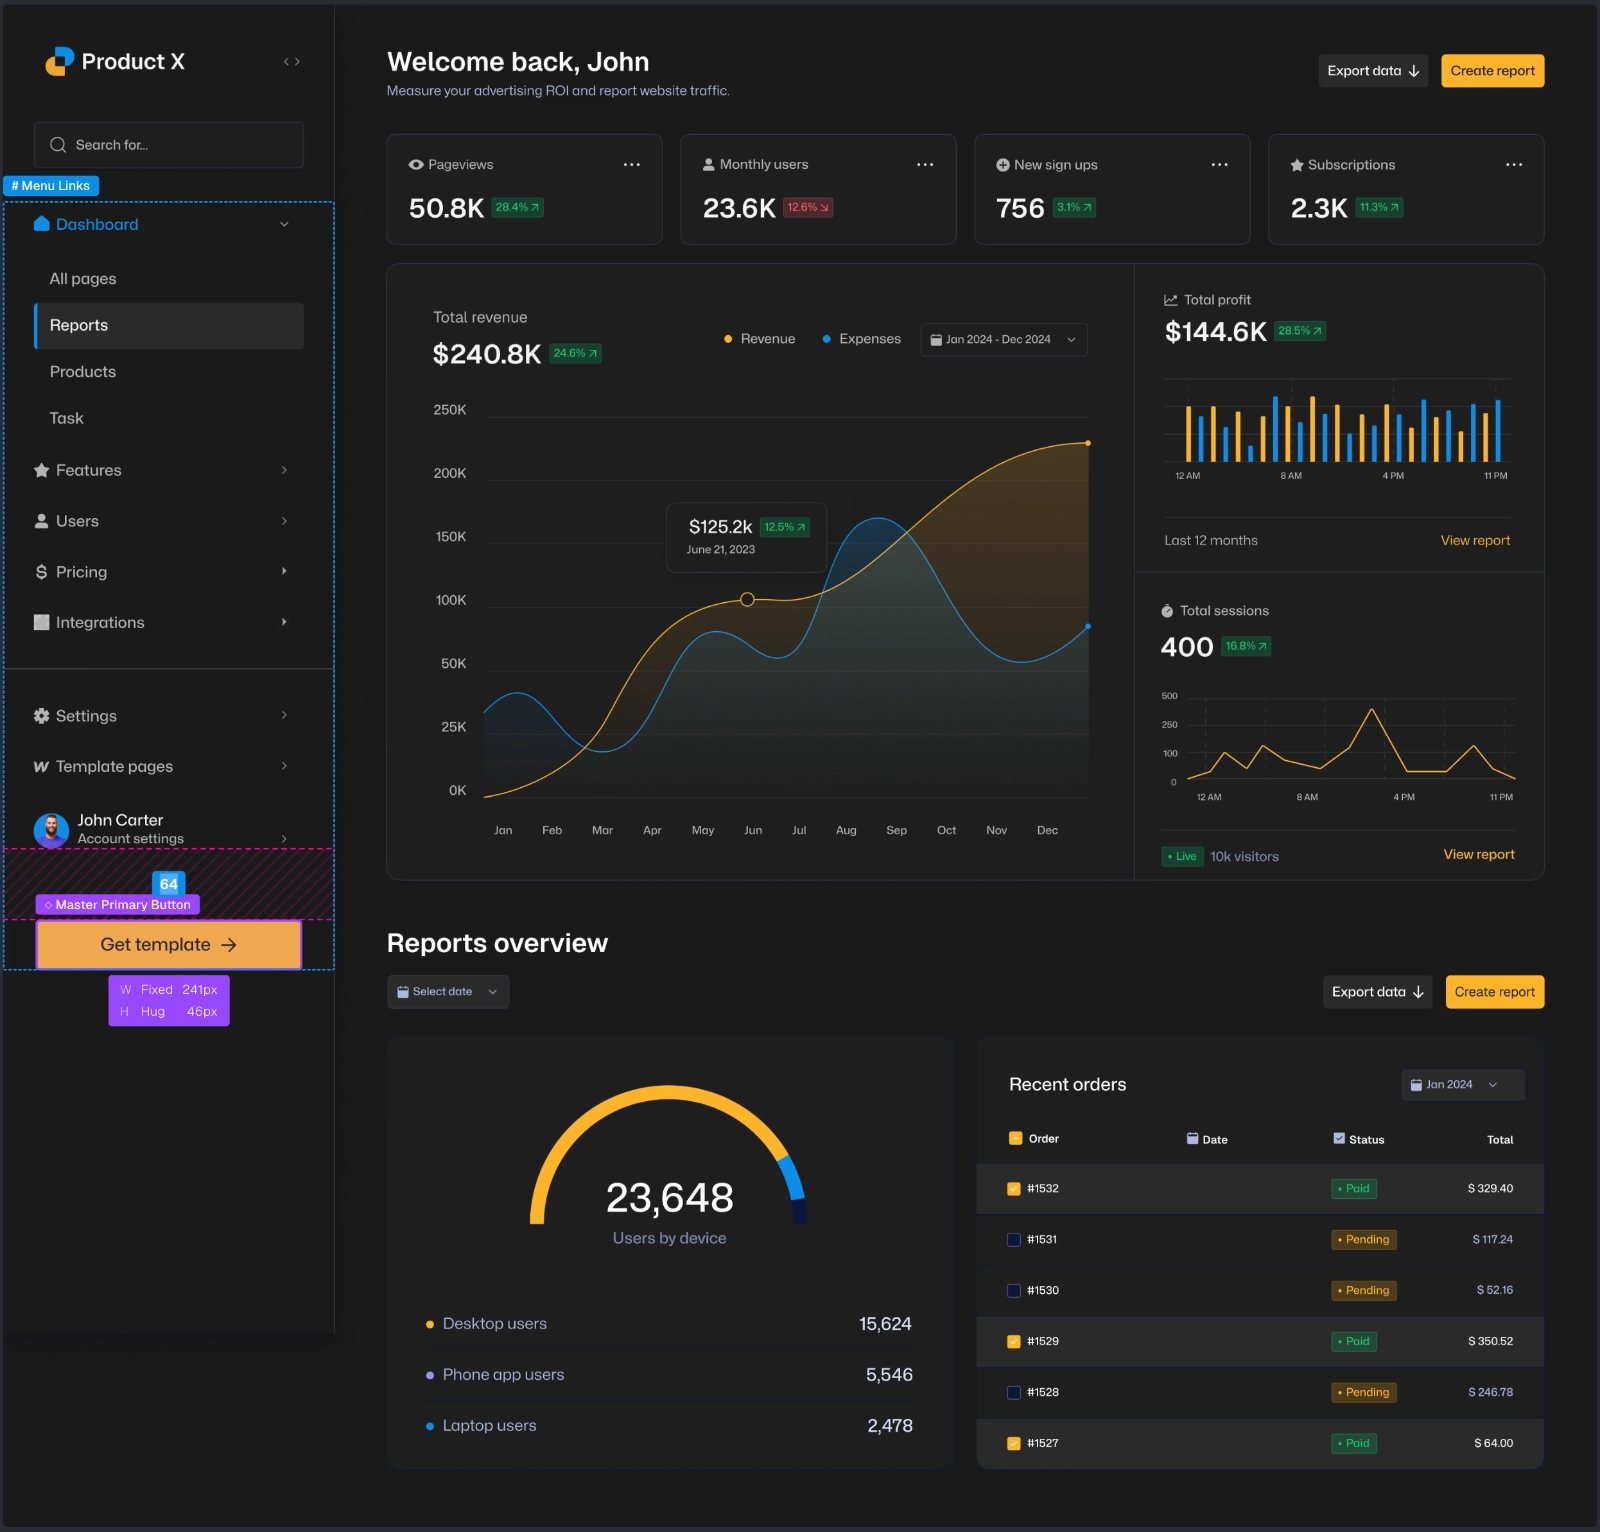Click the Features star icon
Viewport: 1600px width, 1532px height.
point(42,470)
